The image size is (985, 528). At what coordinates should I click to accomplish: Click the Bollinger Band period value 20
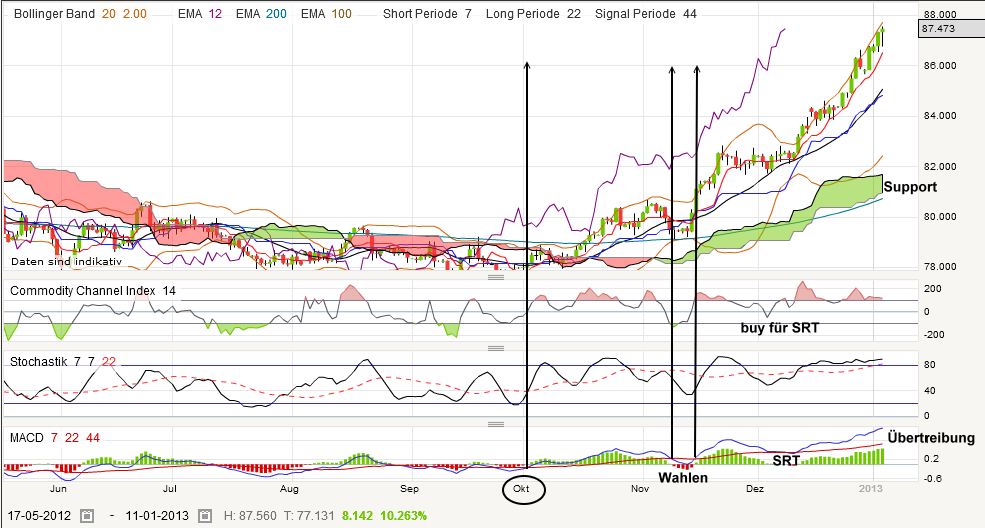tap(109, 14)
